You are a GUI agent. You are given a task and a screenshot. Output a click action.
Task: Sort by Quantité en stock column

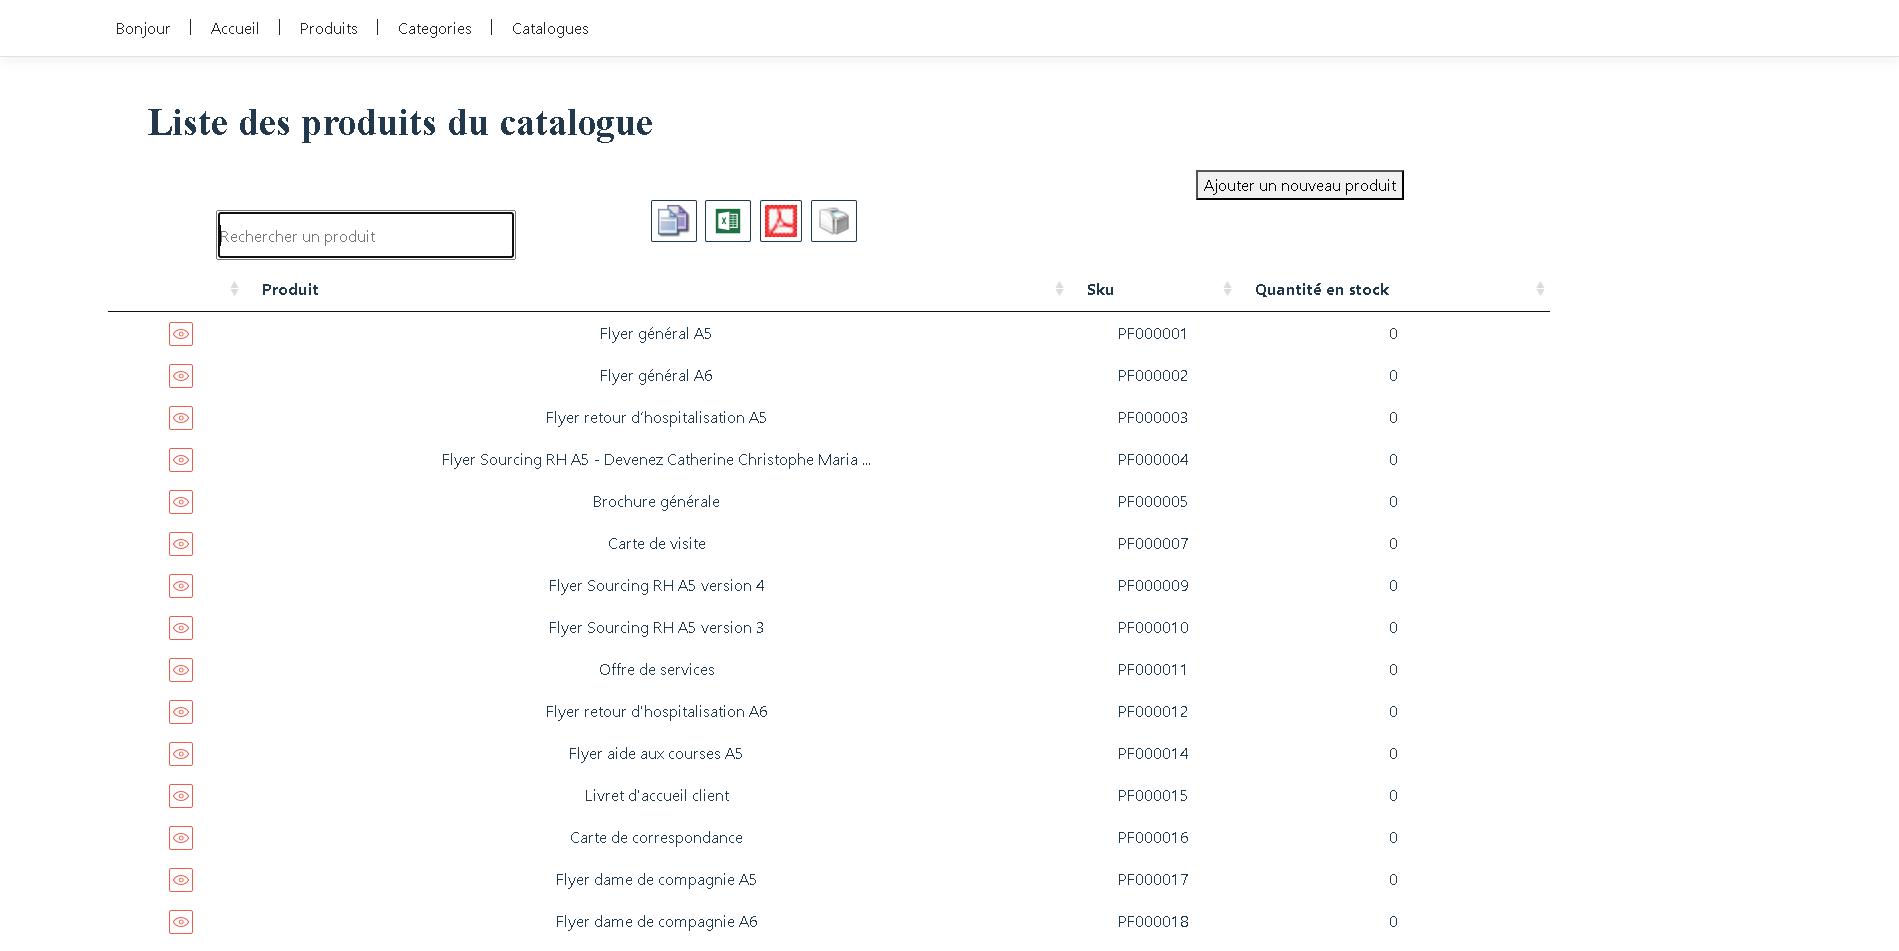click(x=1321, y=290)
